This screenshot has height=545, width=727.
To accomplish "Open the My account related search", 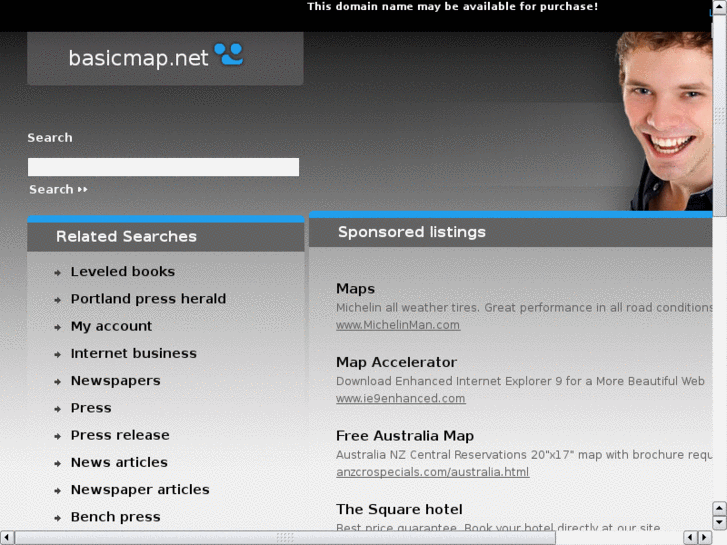I will tap(111, 326).
